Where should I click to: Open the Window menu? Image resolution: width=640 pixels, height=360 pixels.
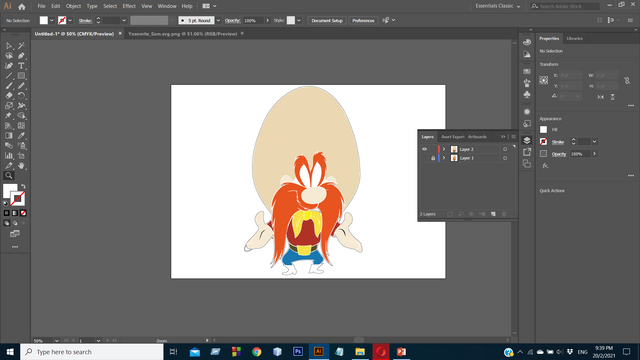(167, 6)
